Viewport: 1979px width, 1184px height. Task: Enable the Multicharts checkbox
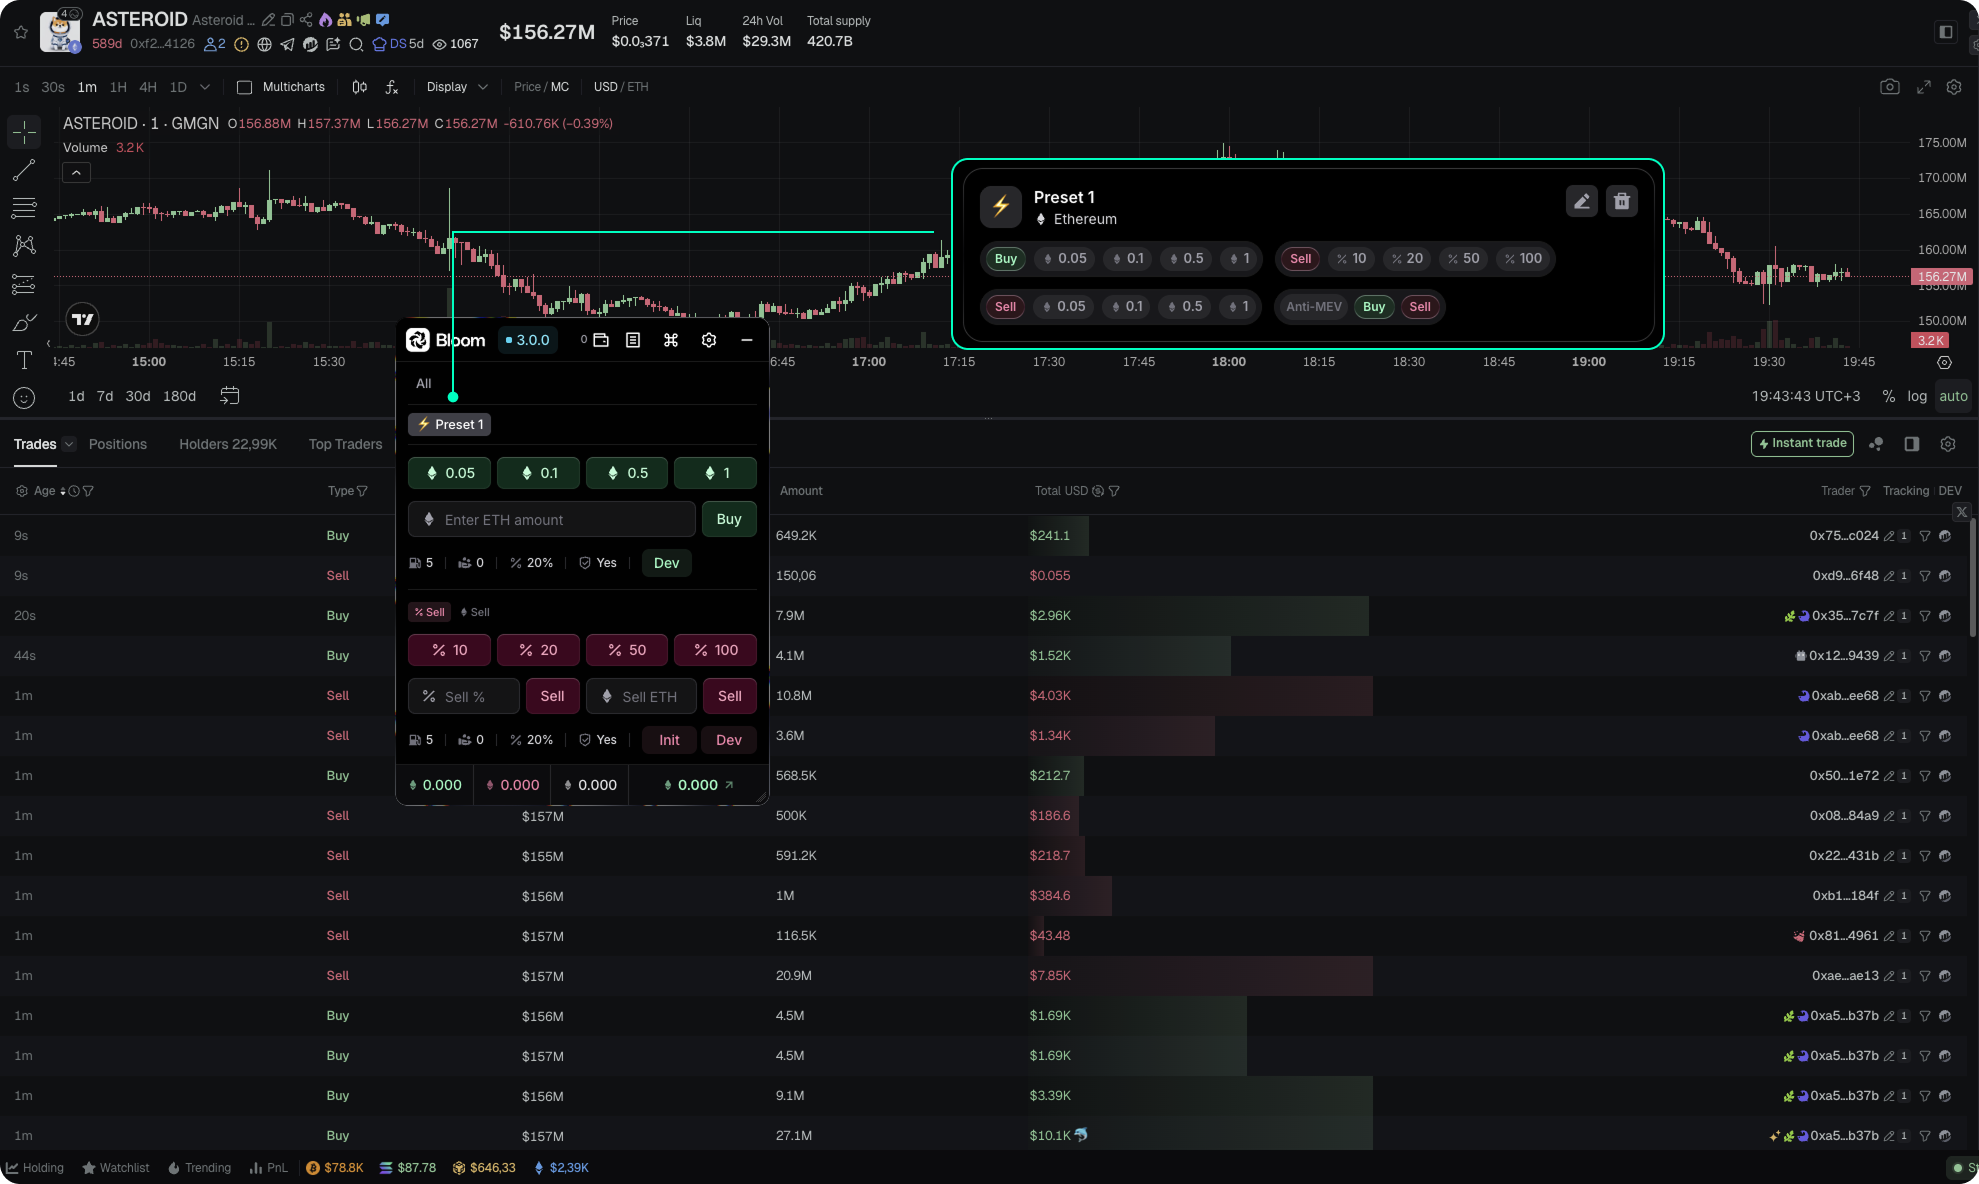[244, 87]
